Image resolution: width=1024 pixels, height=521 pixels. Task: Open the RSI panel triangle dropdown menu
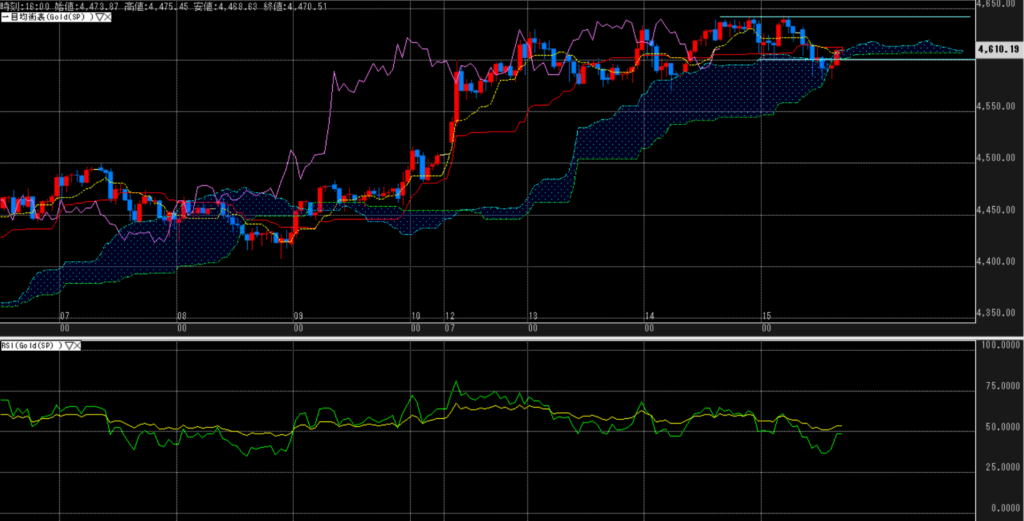point(68,346)
